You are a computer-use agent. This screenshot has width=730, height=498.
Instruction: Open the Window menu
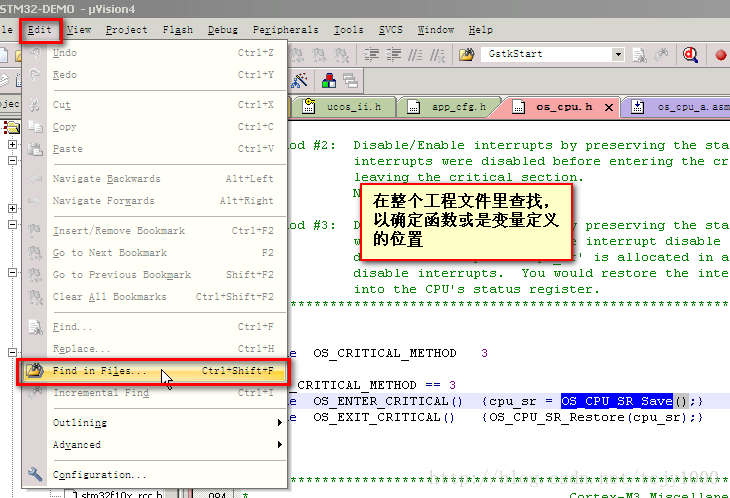coord(435,30)
